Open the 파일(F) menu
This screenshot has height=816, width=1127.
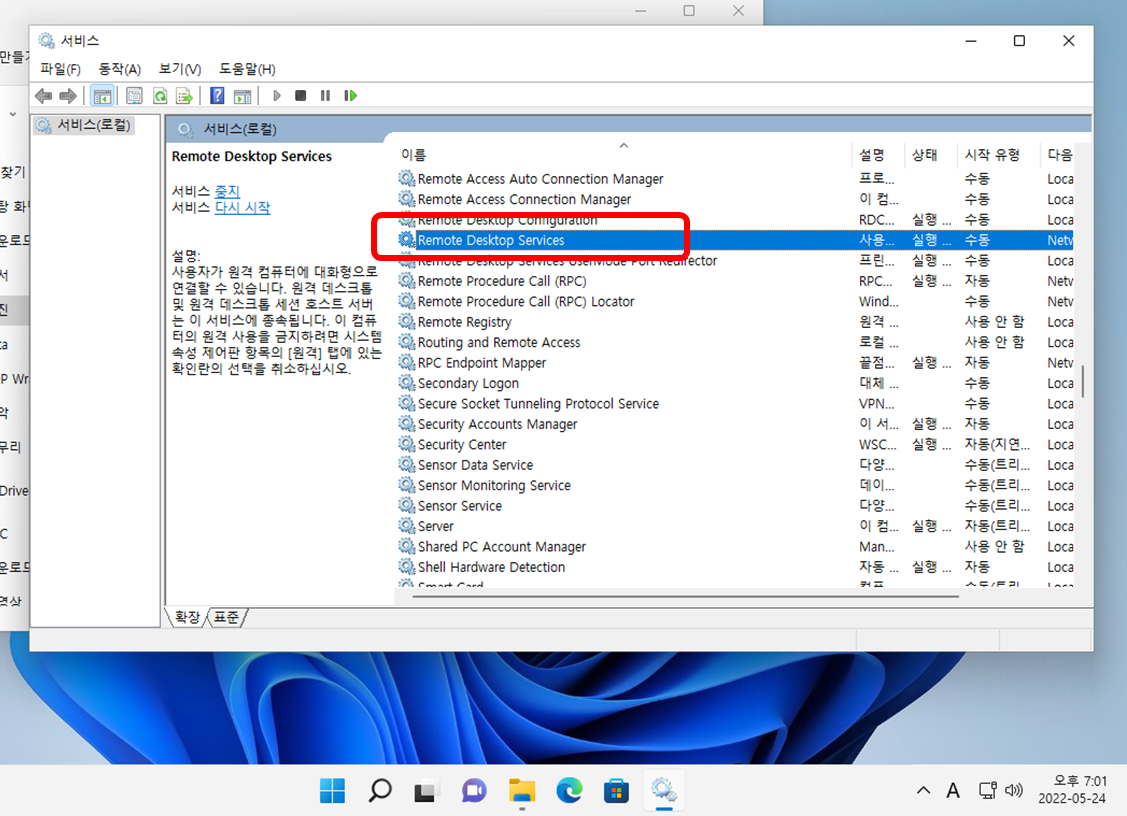pos(60,69)
